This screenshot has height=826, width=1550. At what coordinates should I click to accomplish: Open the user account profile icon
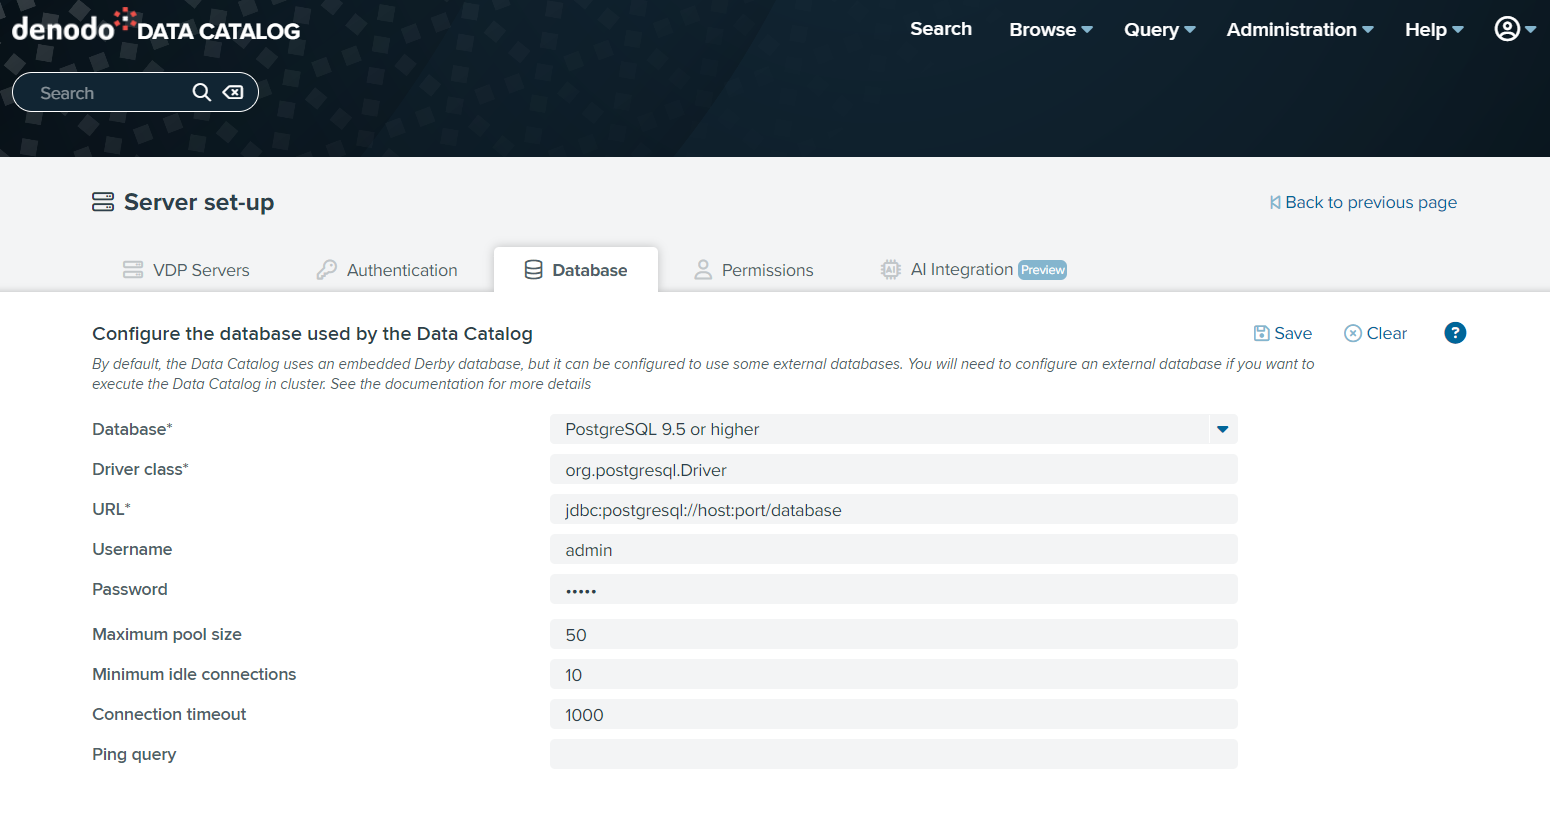[x=1507, y=29]
